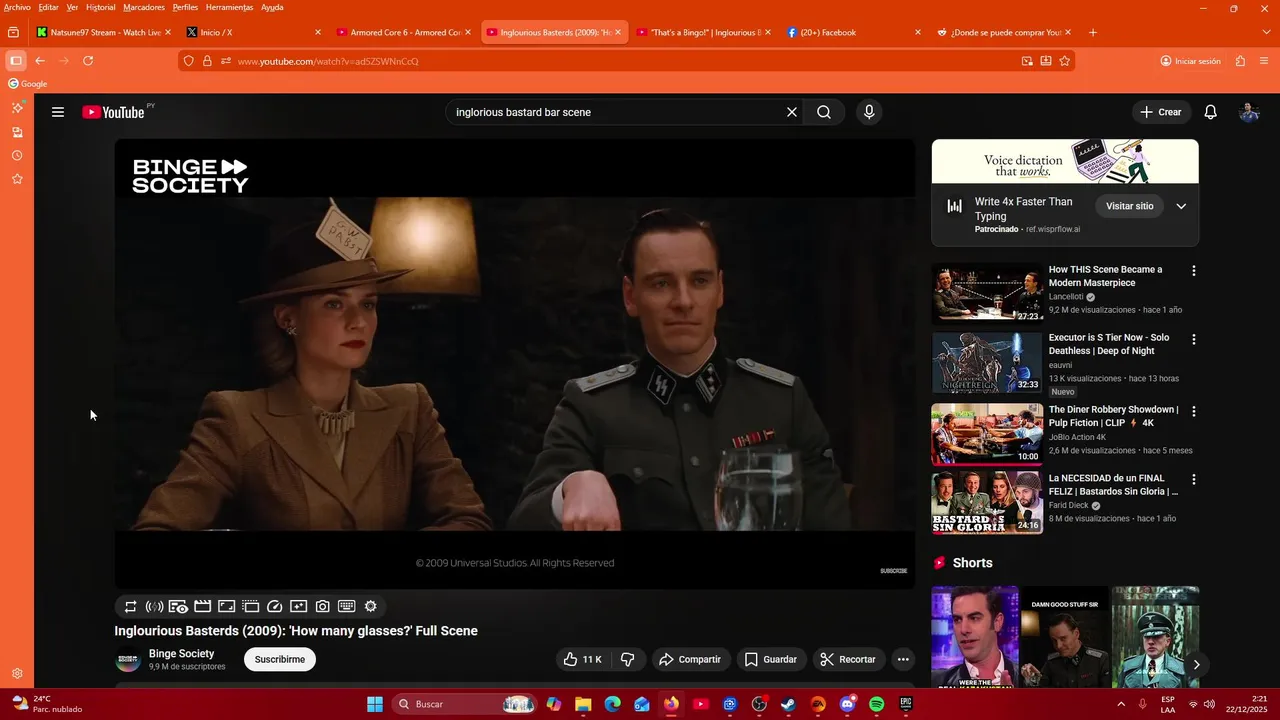Click the eye visibility icon in video toolbar
The height and width of the screenshot is (720, 1280).
(x=178, y=606)
